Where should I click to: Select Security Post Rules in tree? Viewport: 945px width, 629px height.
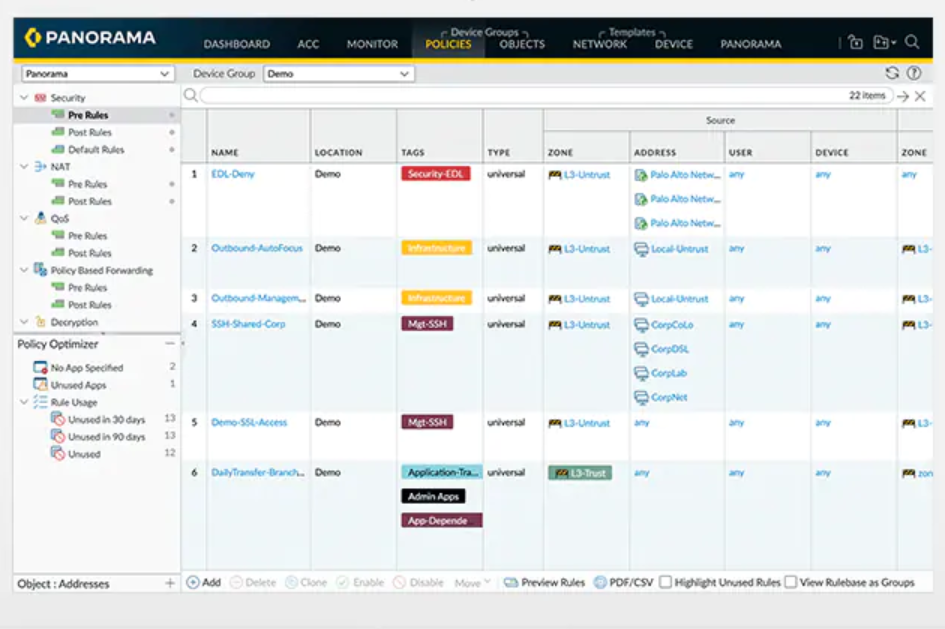pyautogui.click(x=90, y=132)
